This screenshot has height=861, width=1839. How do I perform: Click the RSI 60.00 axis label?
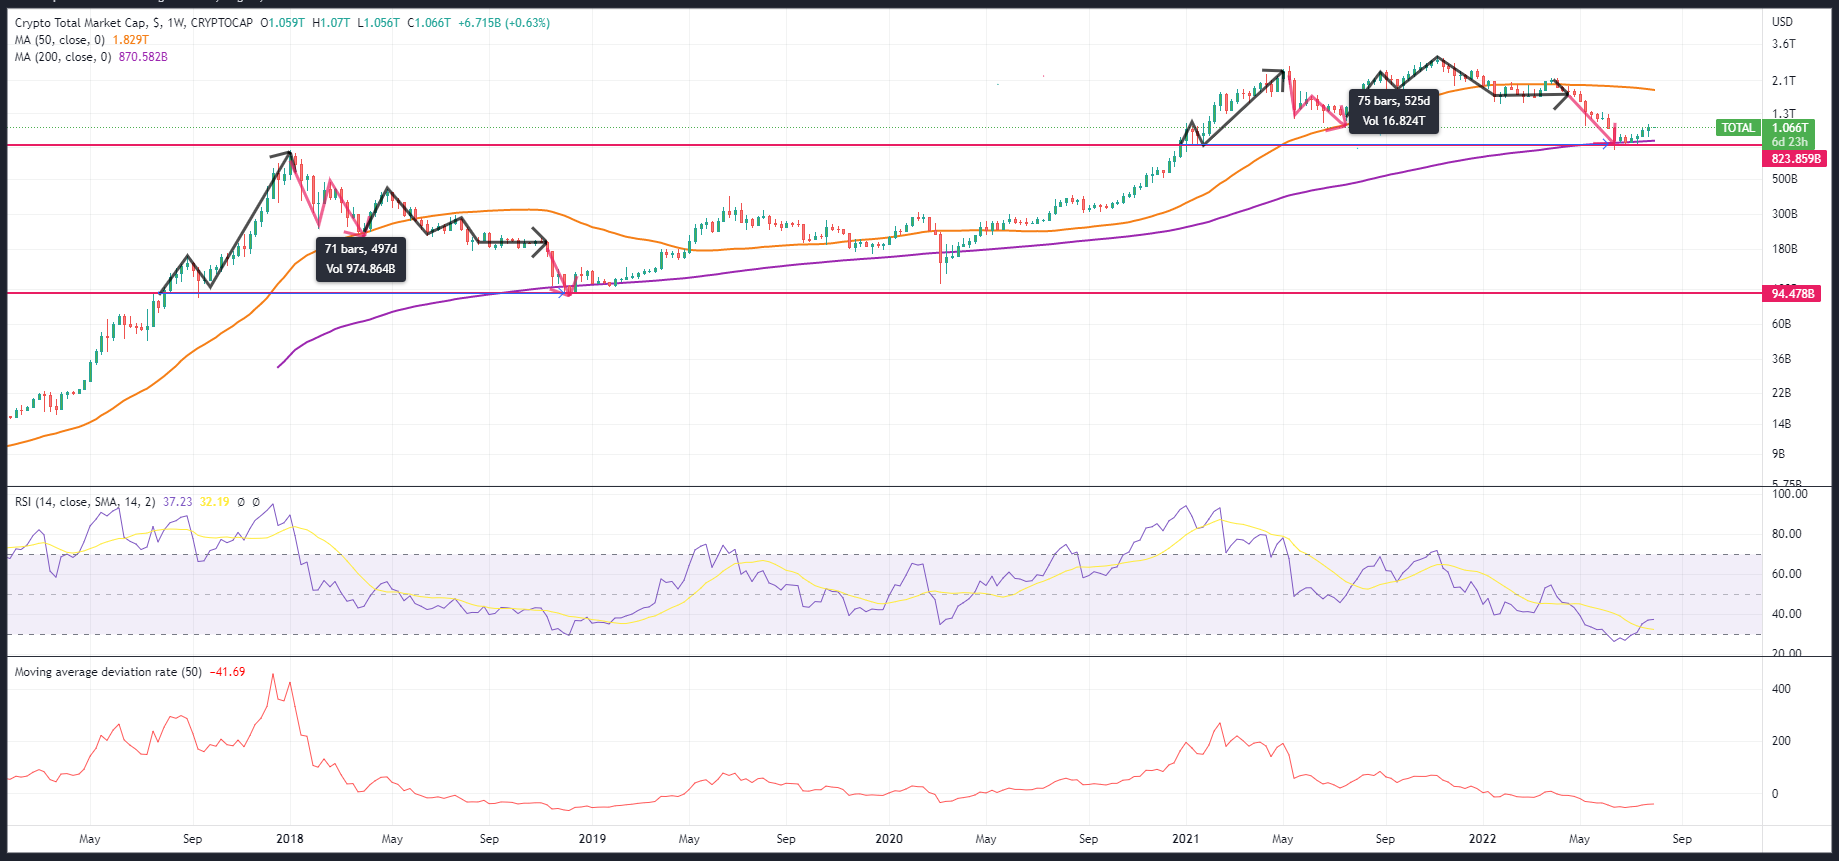1787,574
